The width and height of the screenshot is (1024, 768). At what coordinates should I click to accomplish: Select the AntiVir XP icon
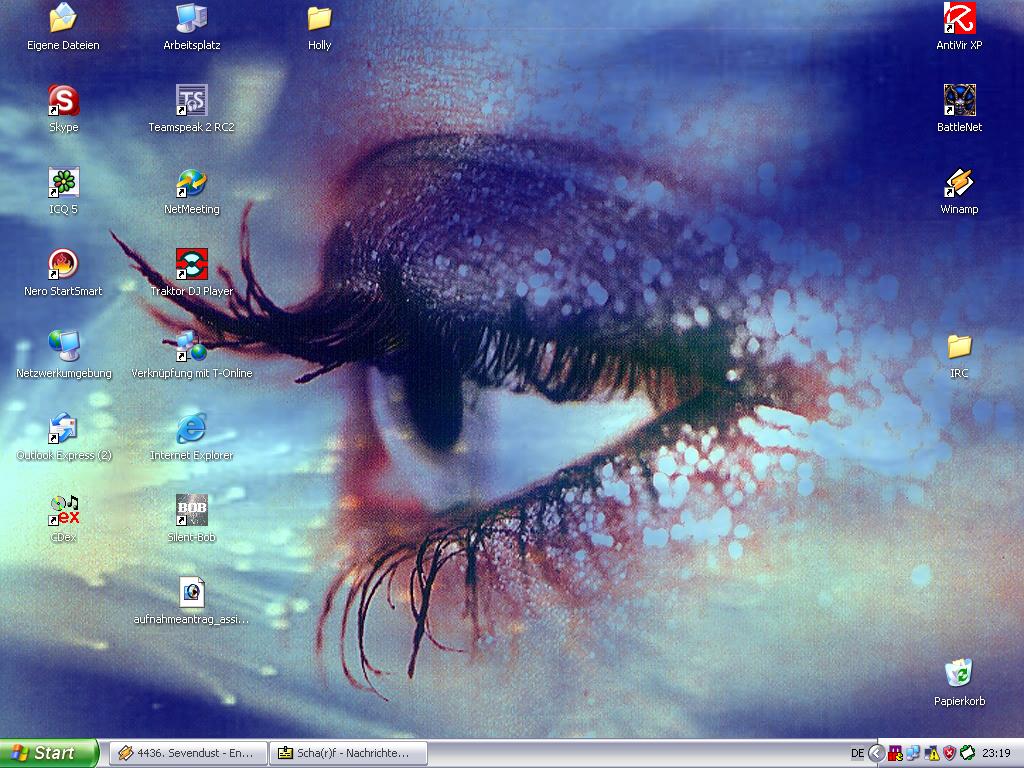point(959,19)
